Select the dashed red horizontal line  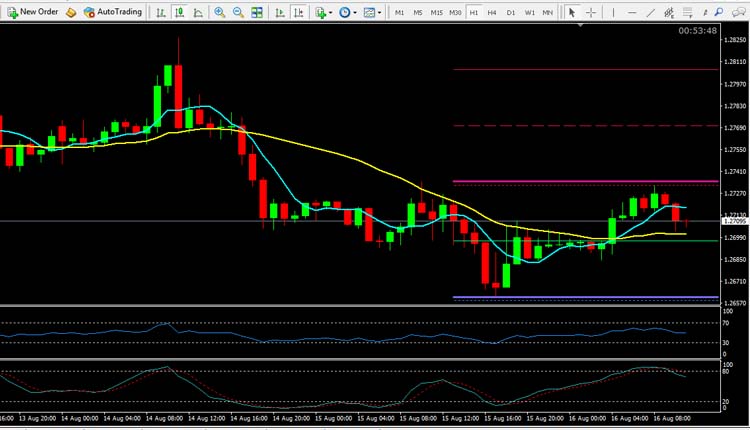point(585,126)
